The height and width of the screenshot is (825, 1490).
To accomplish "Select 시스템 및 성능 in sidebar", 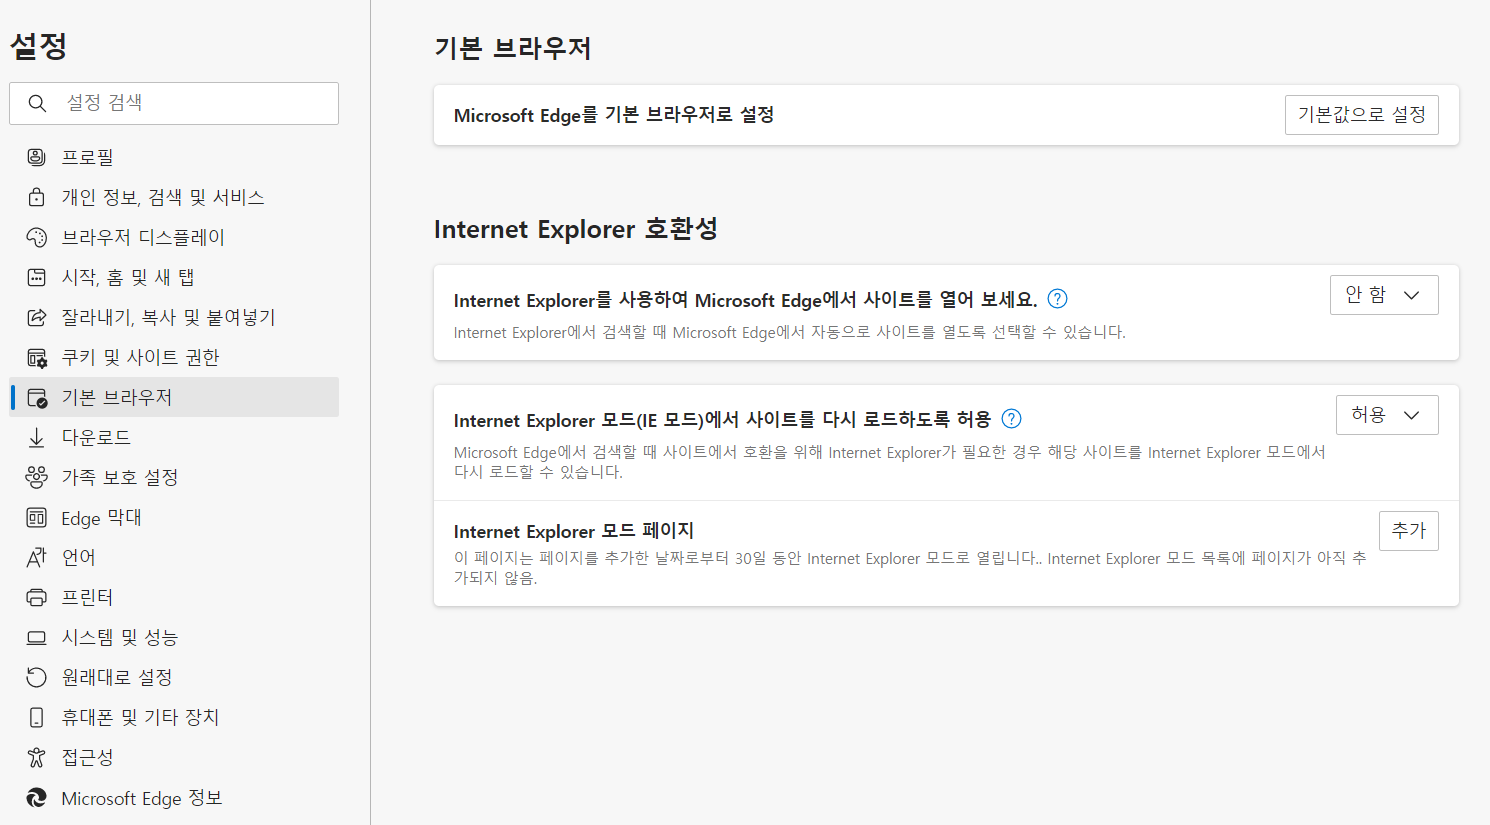I will [x=36, y=636].
